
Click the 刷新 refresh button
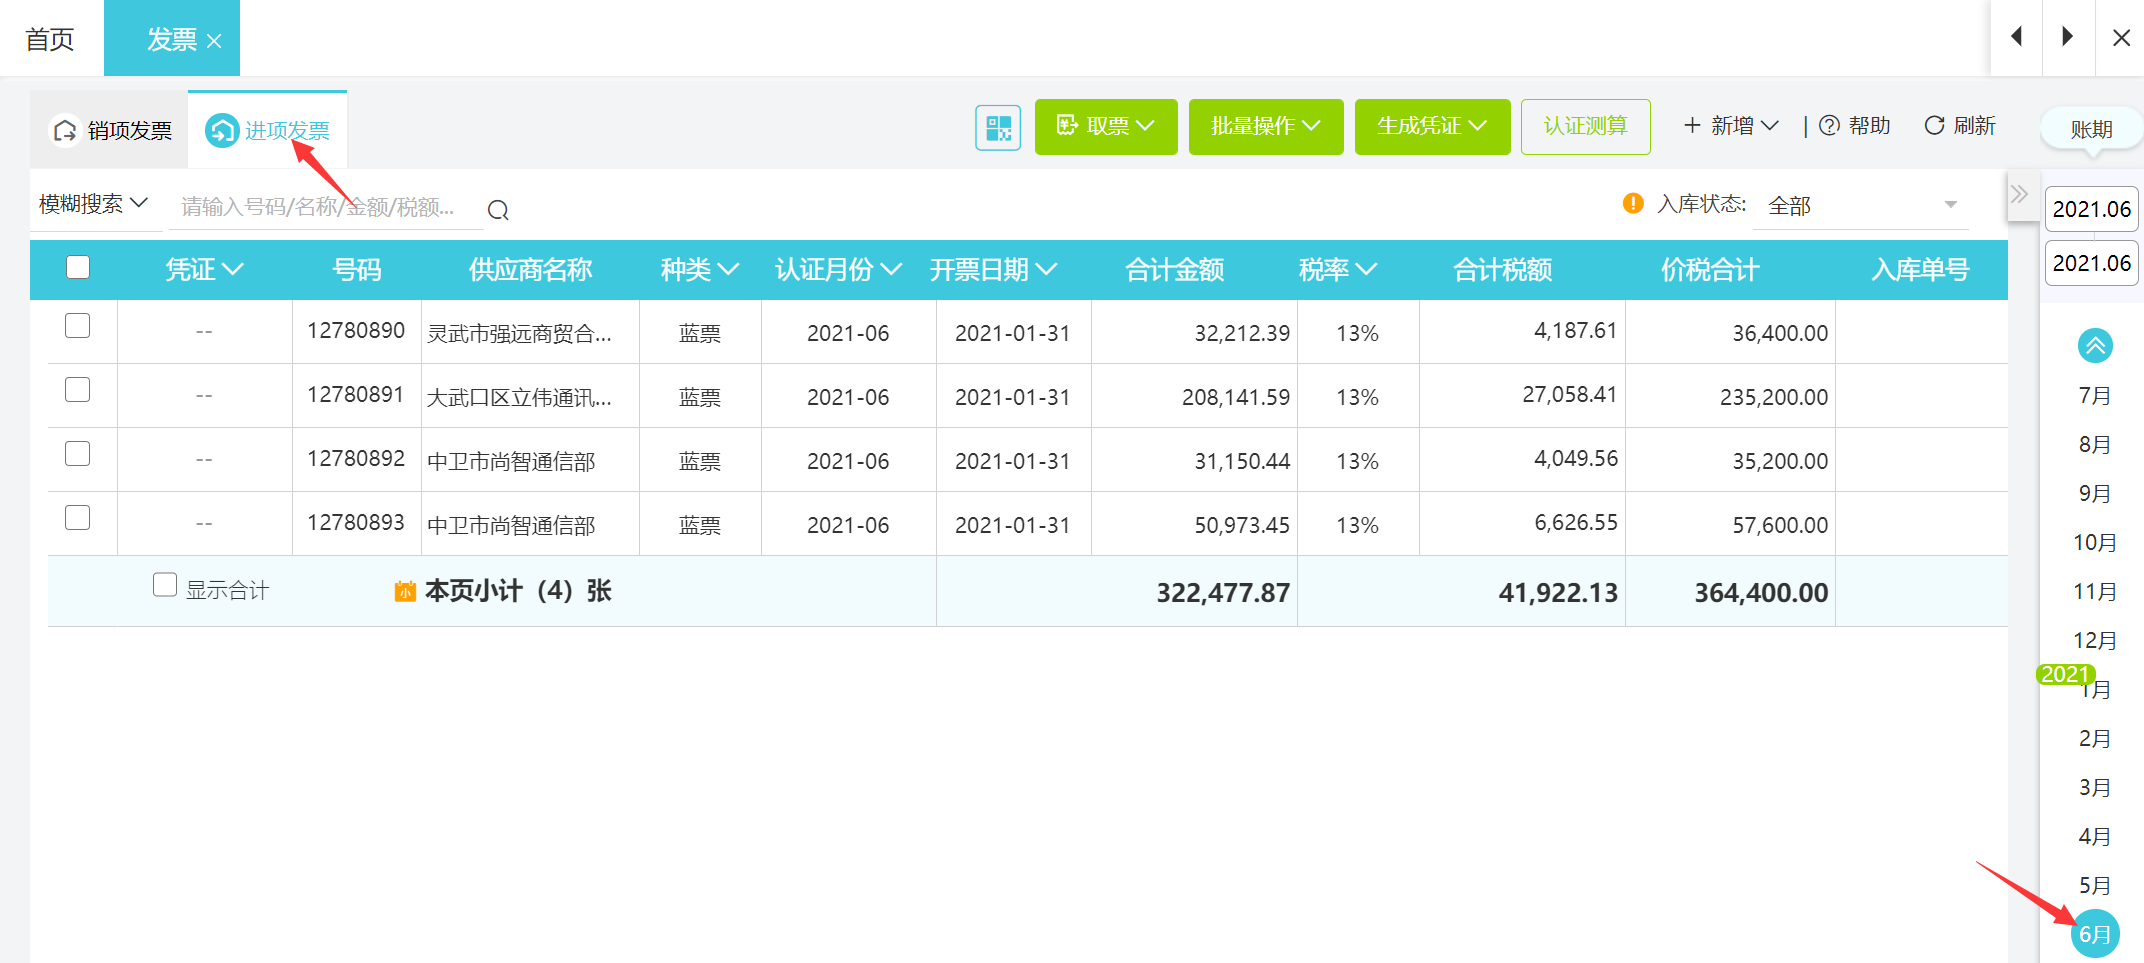point(1960,125)
